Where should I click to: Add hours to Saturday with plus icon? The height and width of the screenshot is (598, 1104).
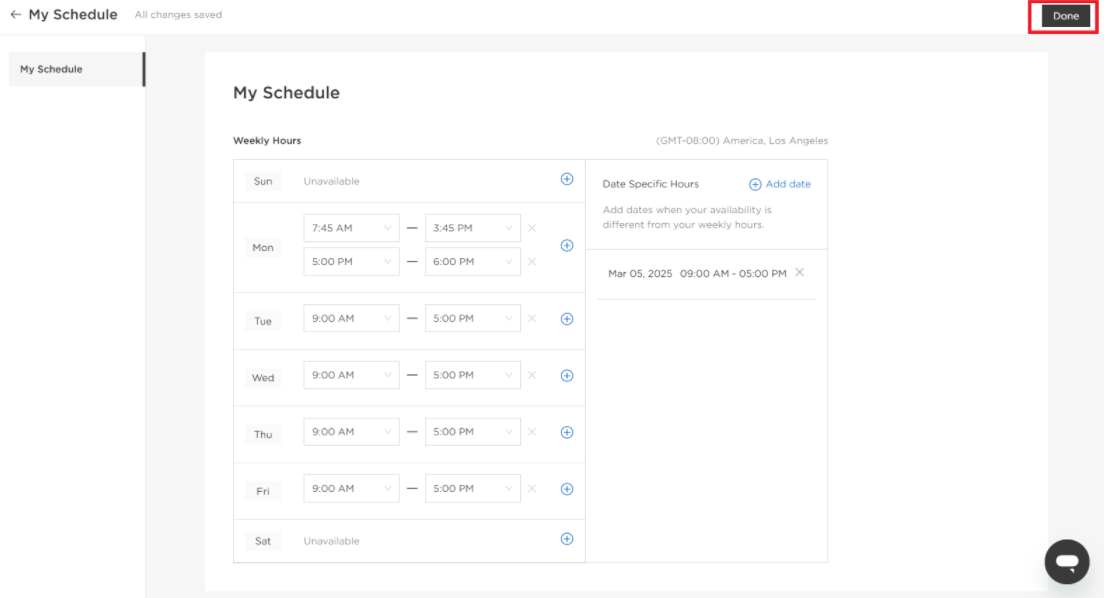coord(567,539)
